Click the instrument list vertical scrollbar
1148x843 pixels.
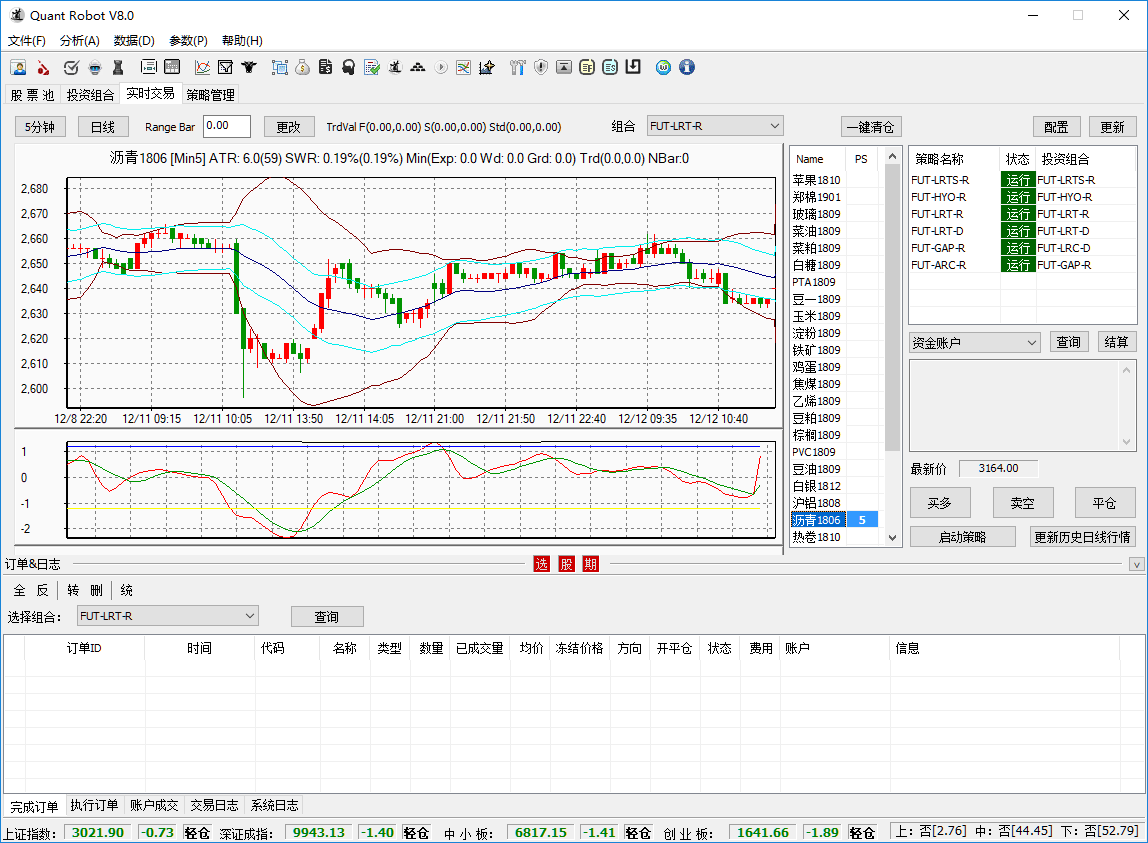click(892, 346)
